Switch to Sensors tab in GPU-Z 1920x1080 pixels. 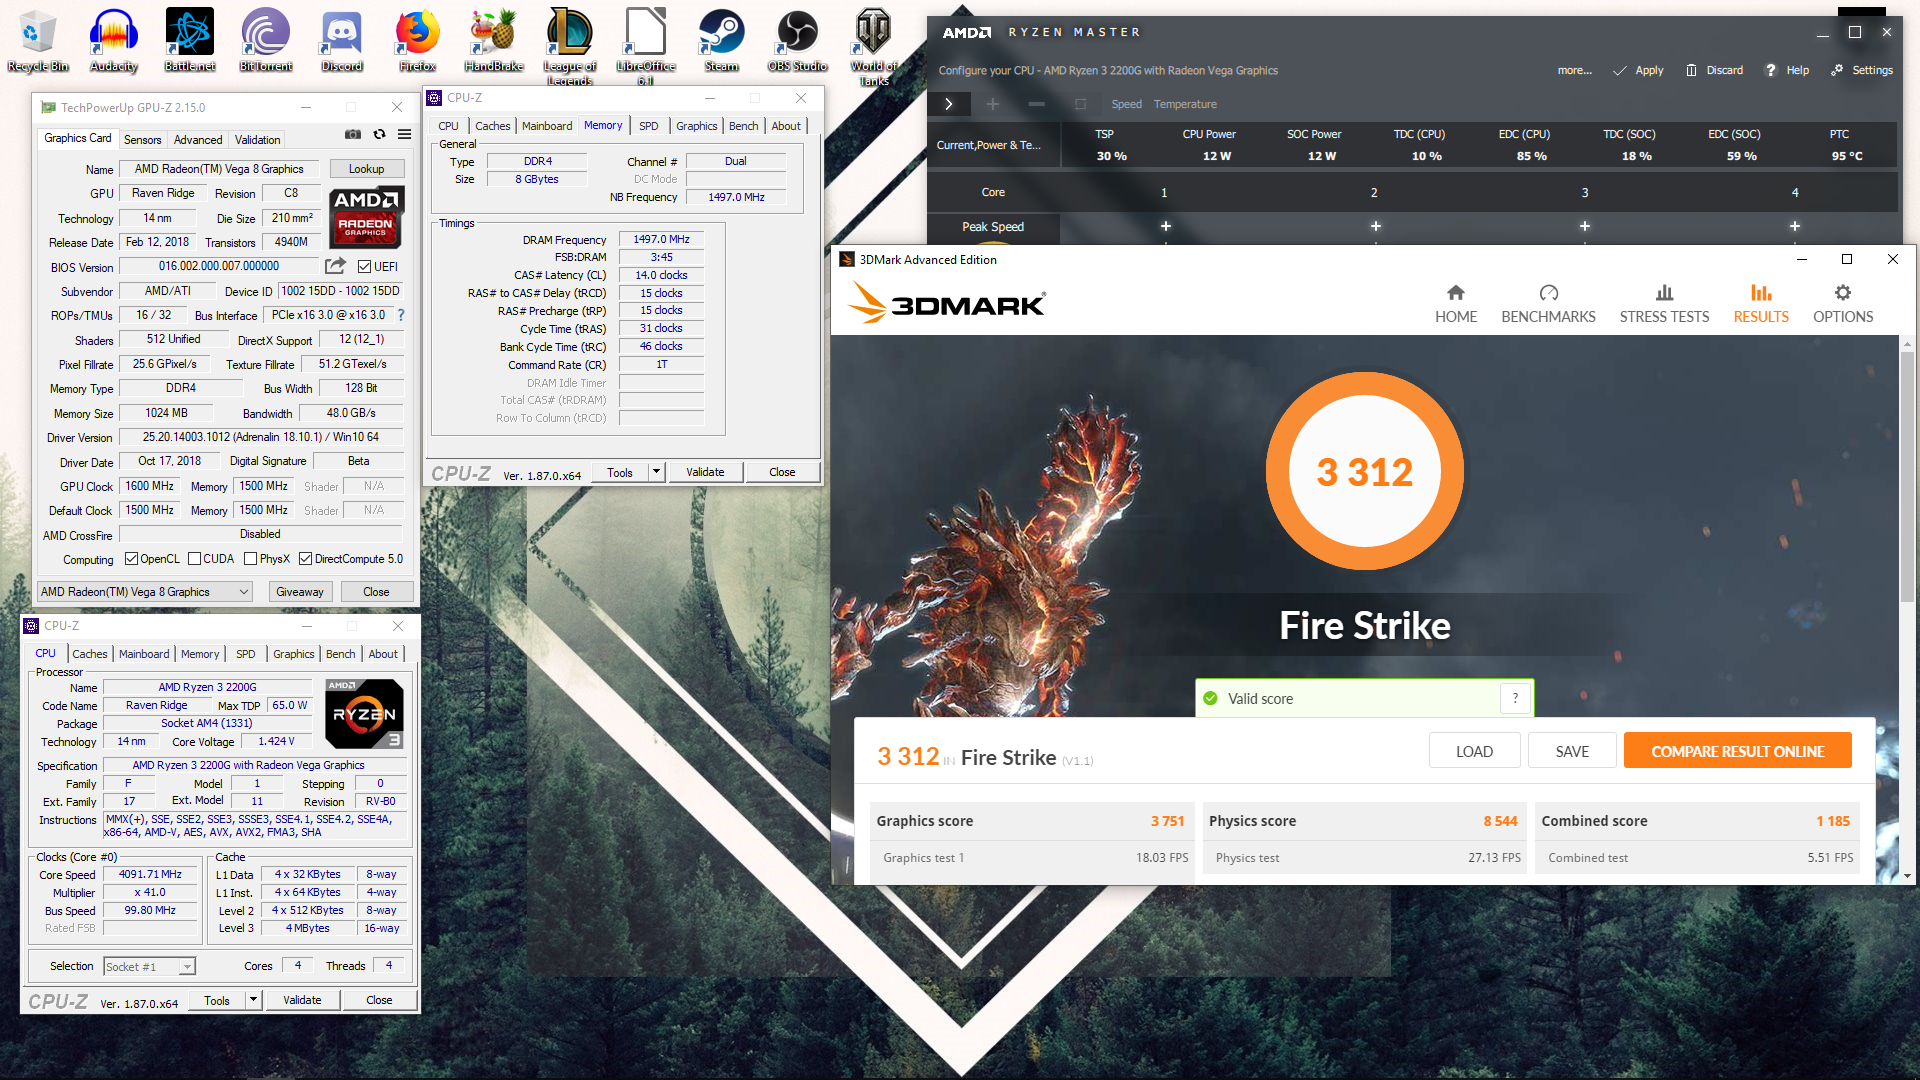(142, 140)
